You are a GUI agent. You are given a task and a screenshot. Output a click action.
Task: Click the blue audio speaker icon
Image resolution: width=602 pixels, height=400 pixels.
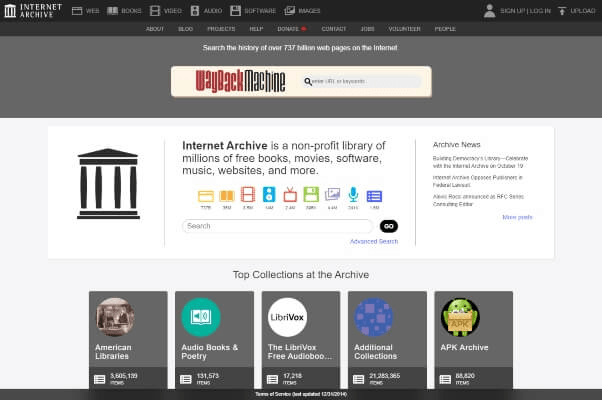(269, 195)
